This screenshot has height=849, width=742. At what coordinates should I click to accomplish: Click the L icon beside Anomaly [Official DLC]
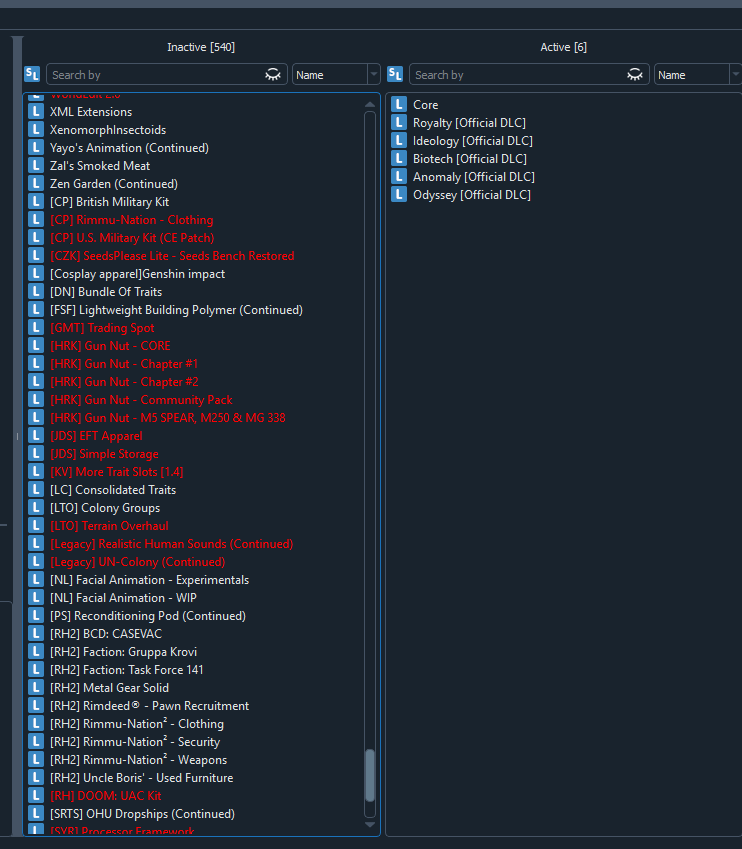click(399, 177)
